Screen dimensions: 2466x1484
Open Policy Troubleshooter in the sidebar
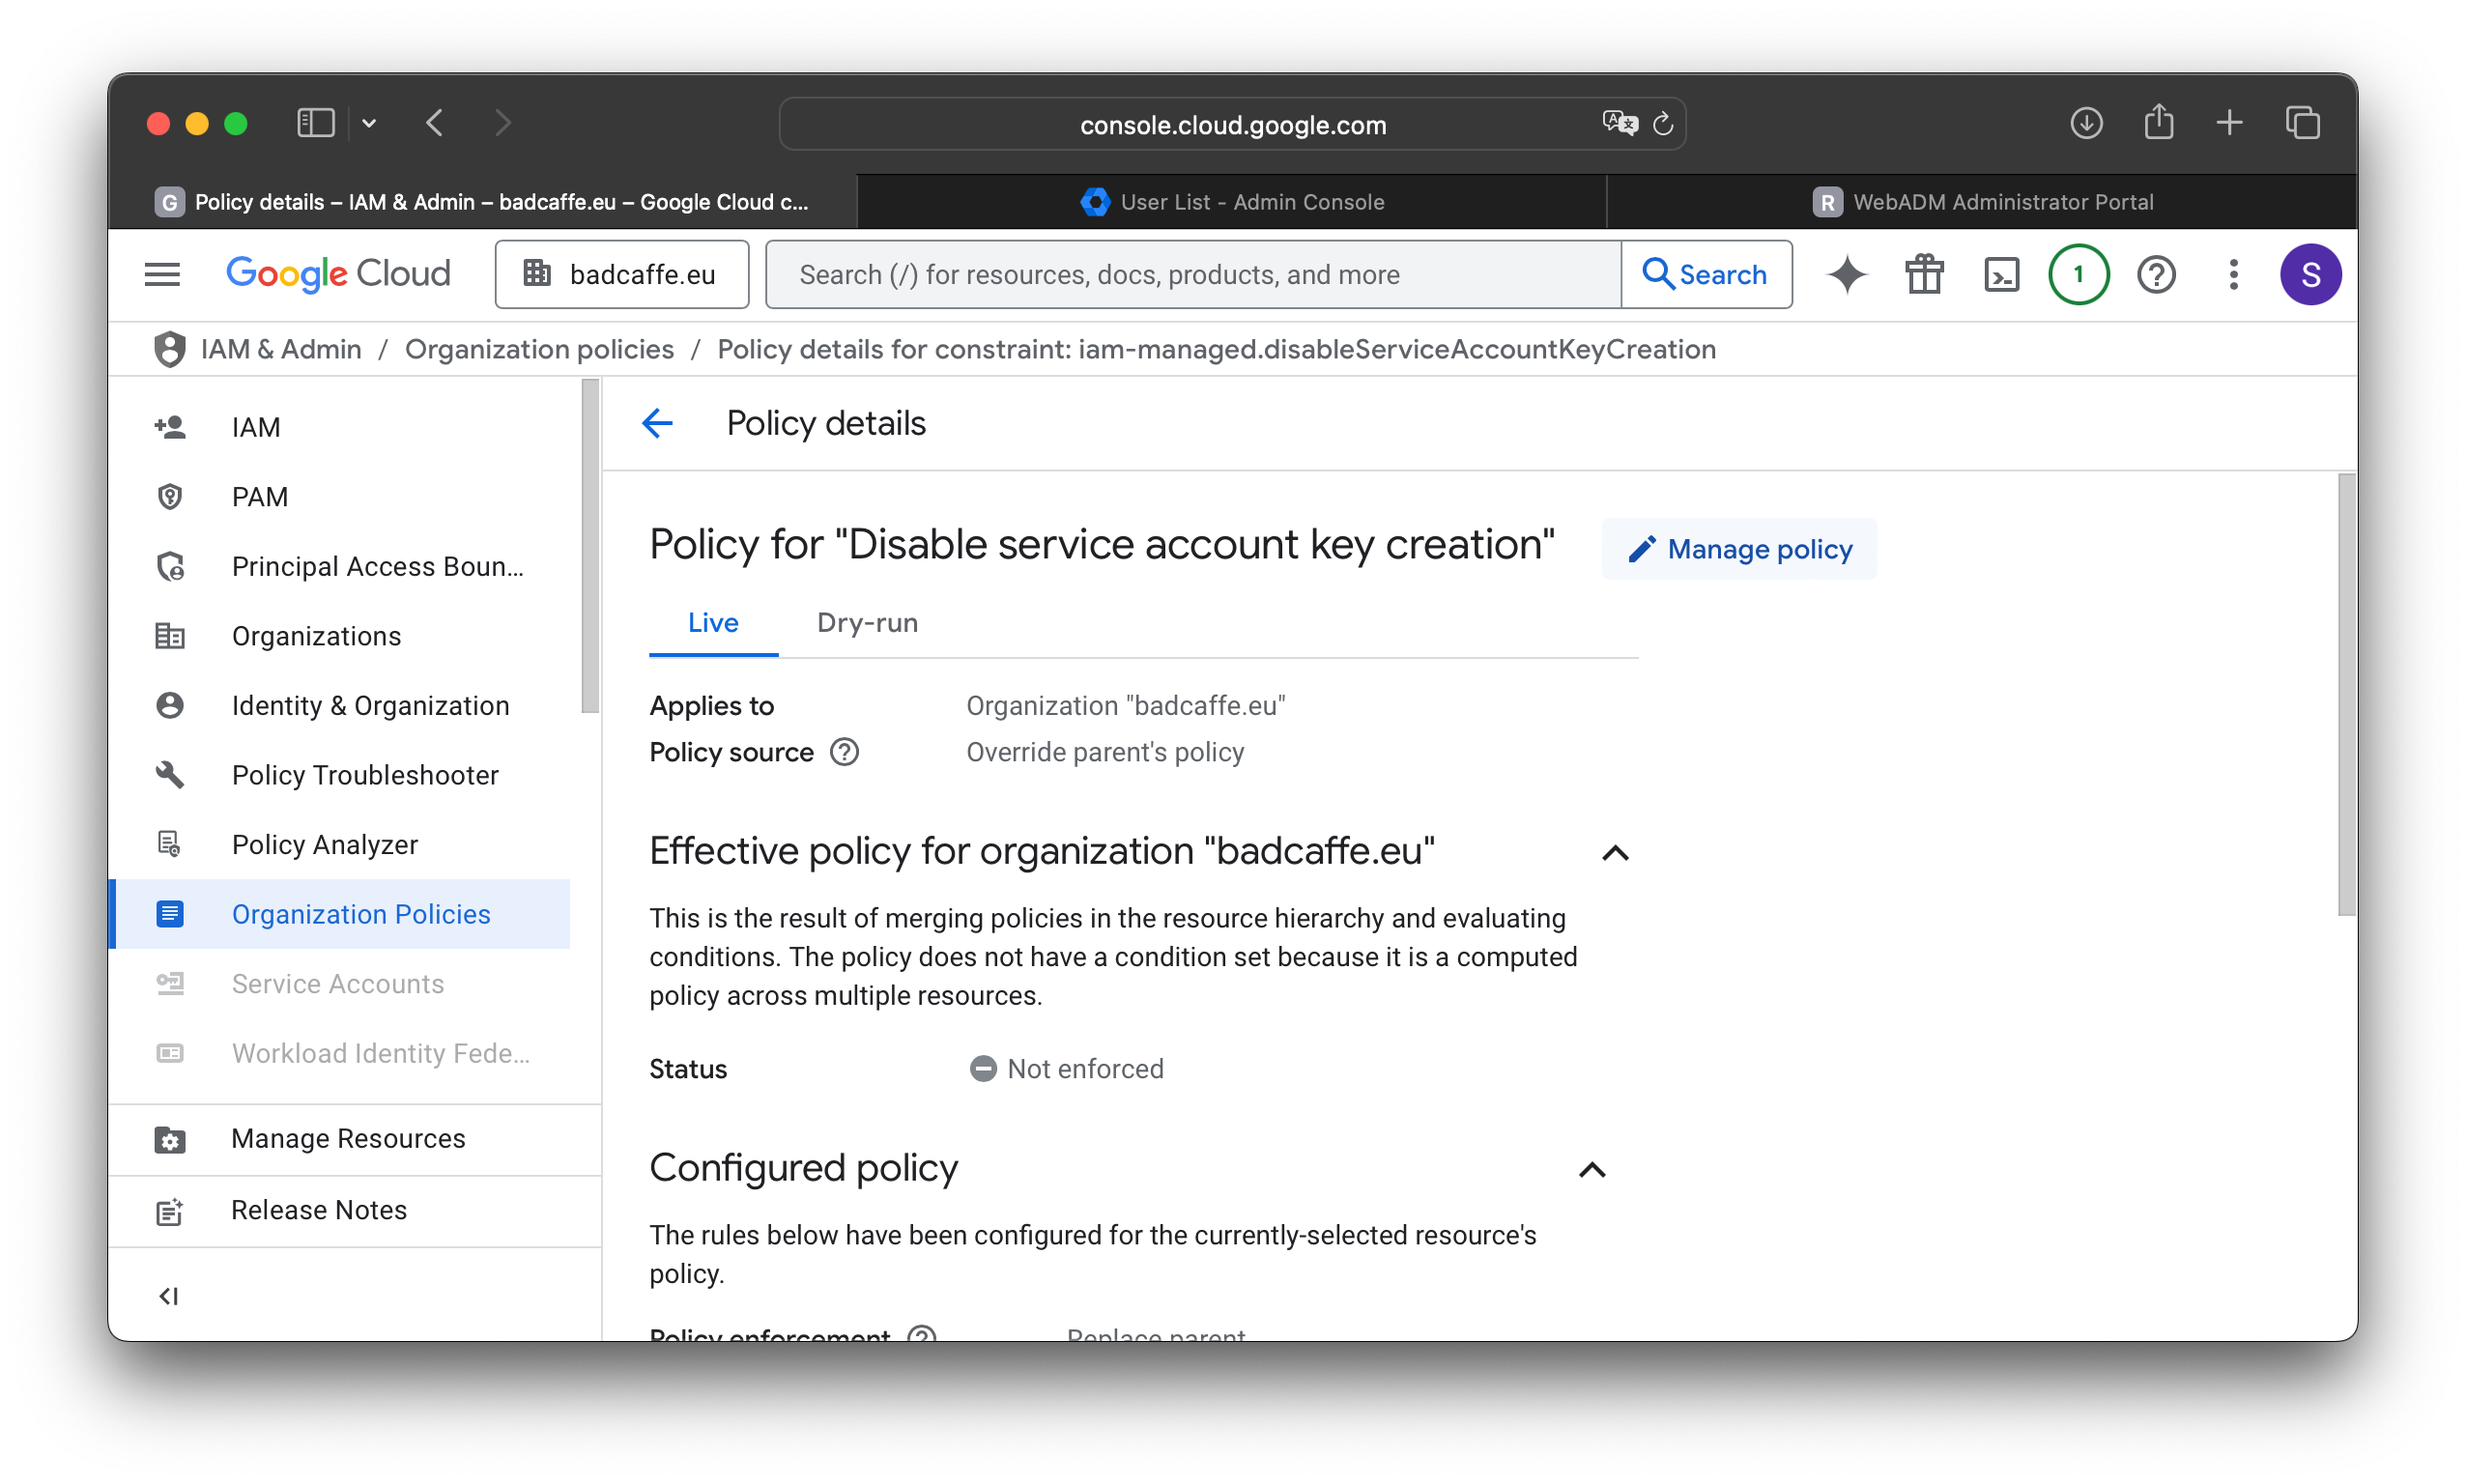pyautogui.click(x=341, y=775)
